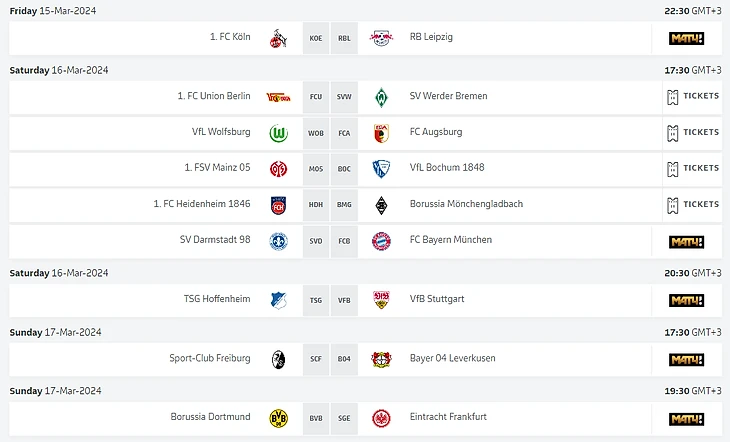Viewport: 730px width, 442px height.
Task: Open the Borussia Mönchengladbach team link
Action: pos(466,204)
